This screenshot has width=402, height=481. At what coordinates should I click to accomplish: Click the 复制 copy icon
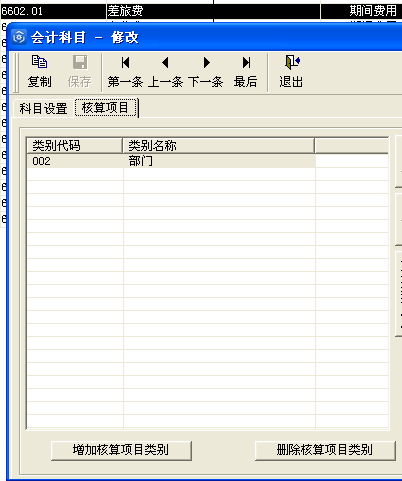click(39, 62)
